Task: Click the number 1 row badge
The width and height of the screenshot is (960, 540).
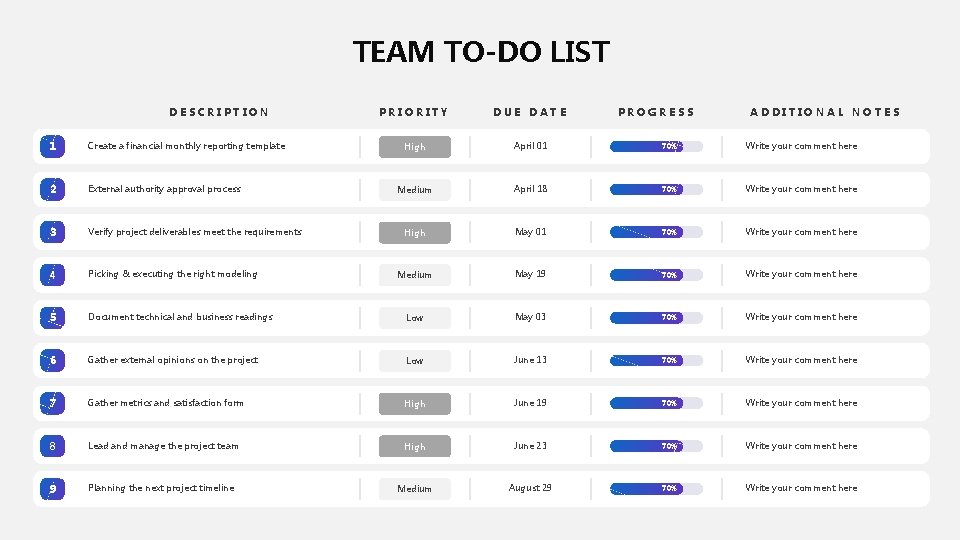Action: point(53,146)
